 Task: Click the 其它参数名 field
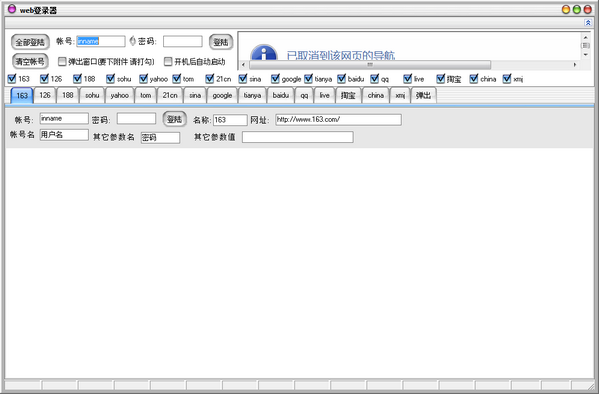point(160,138)
